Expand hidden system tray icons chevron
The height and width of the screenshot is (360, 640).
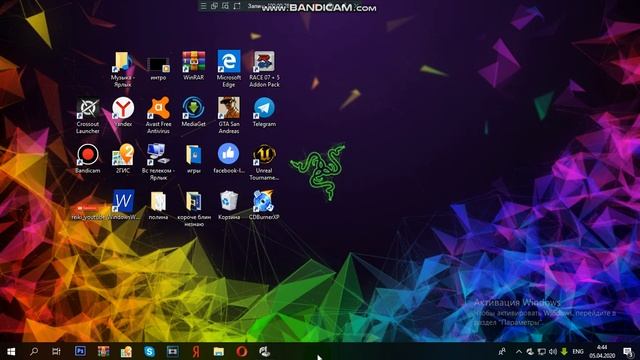point(519,351)
